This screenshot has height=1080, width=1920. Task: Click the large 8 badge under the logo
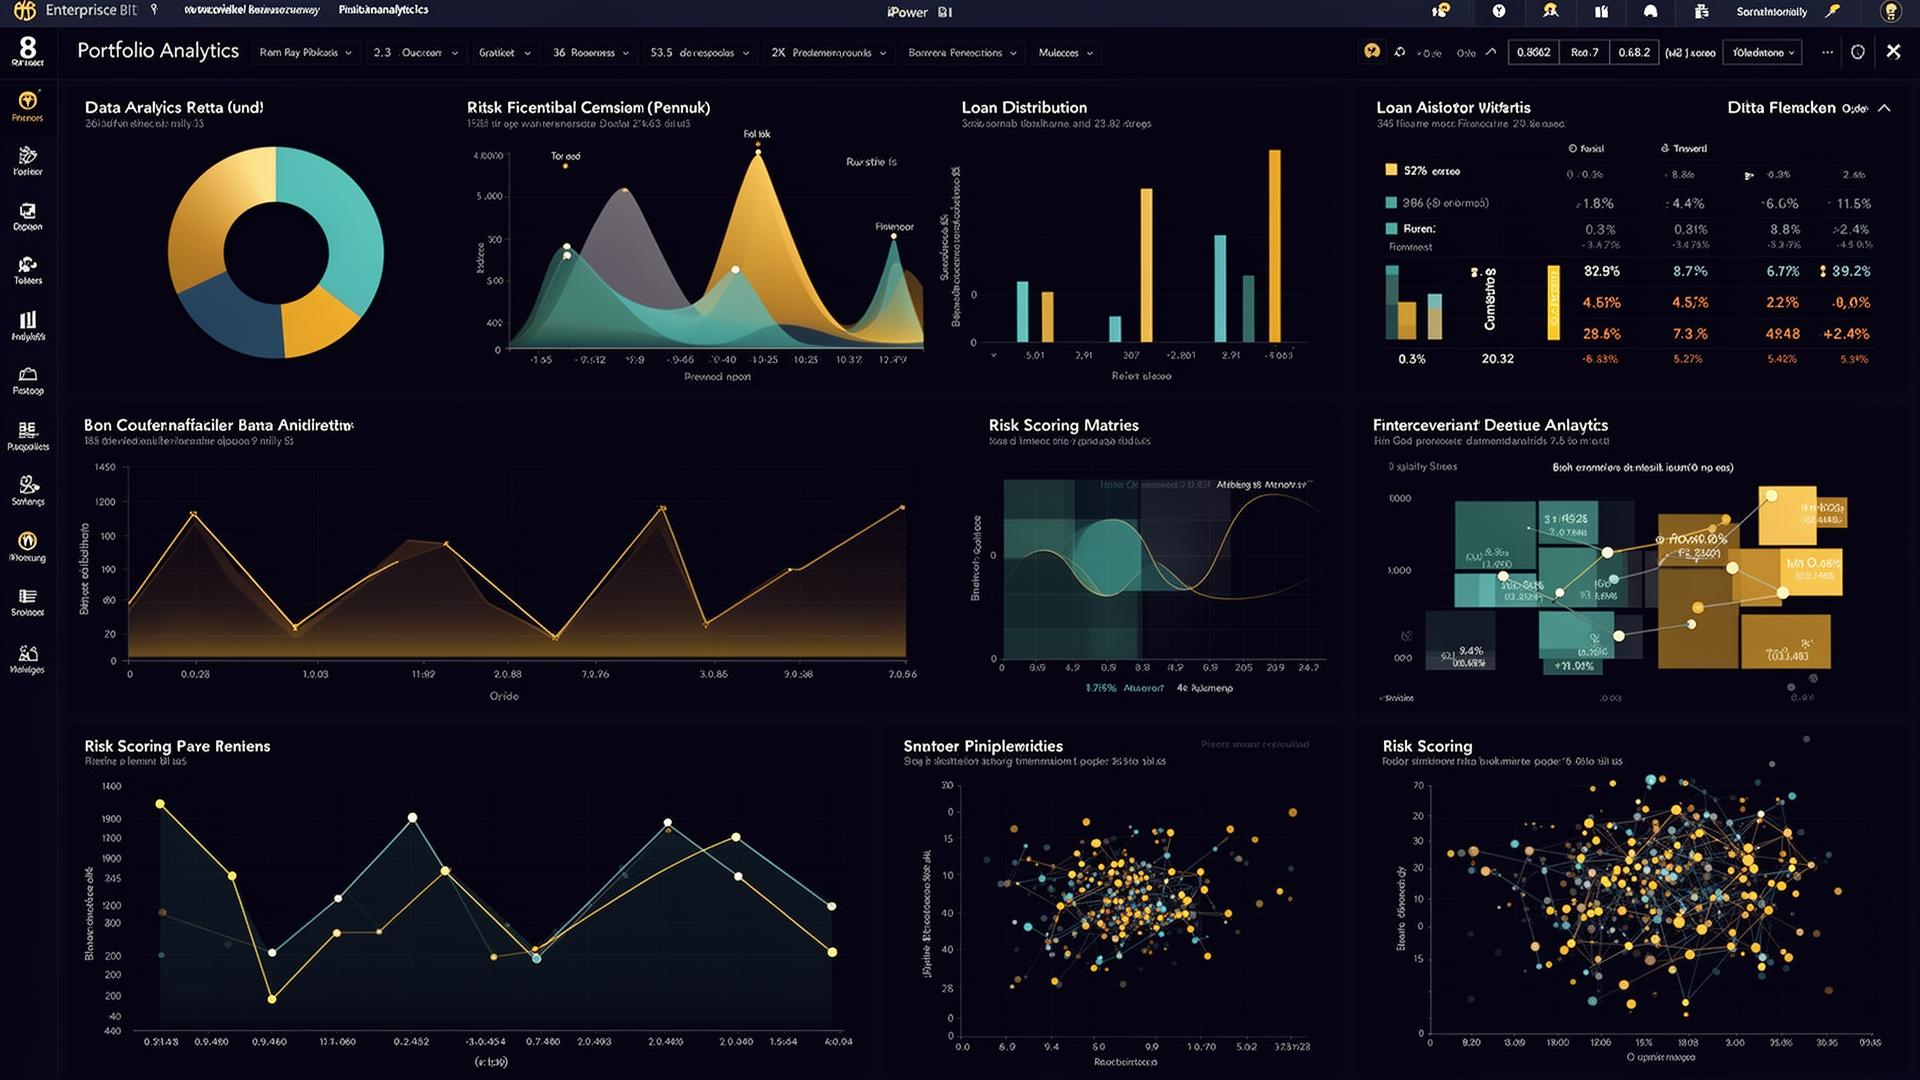tap(28, 47)
